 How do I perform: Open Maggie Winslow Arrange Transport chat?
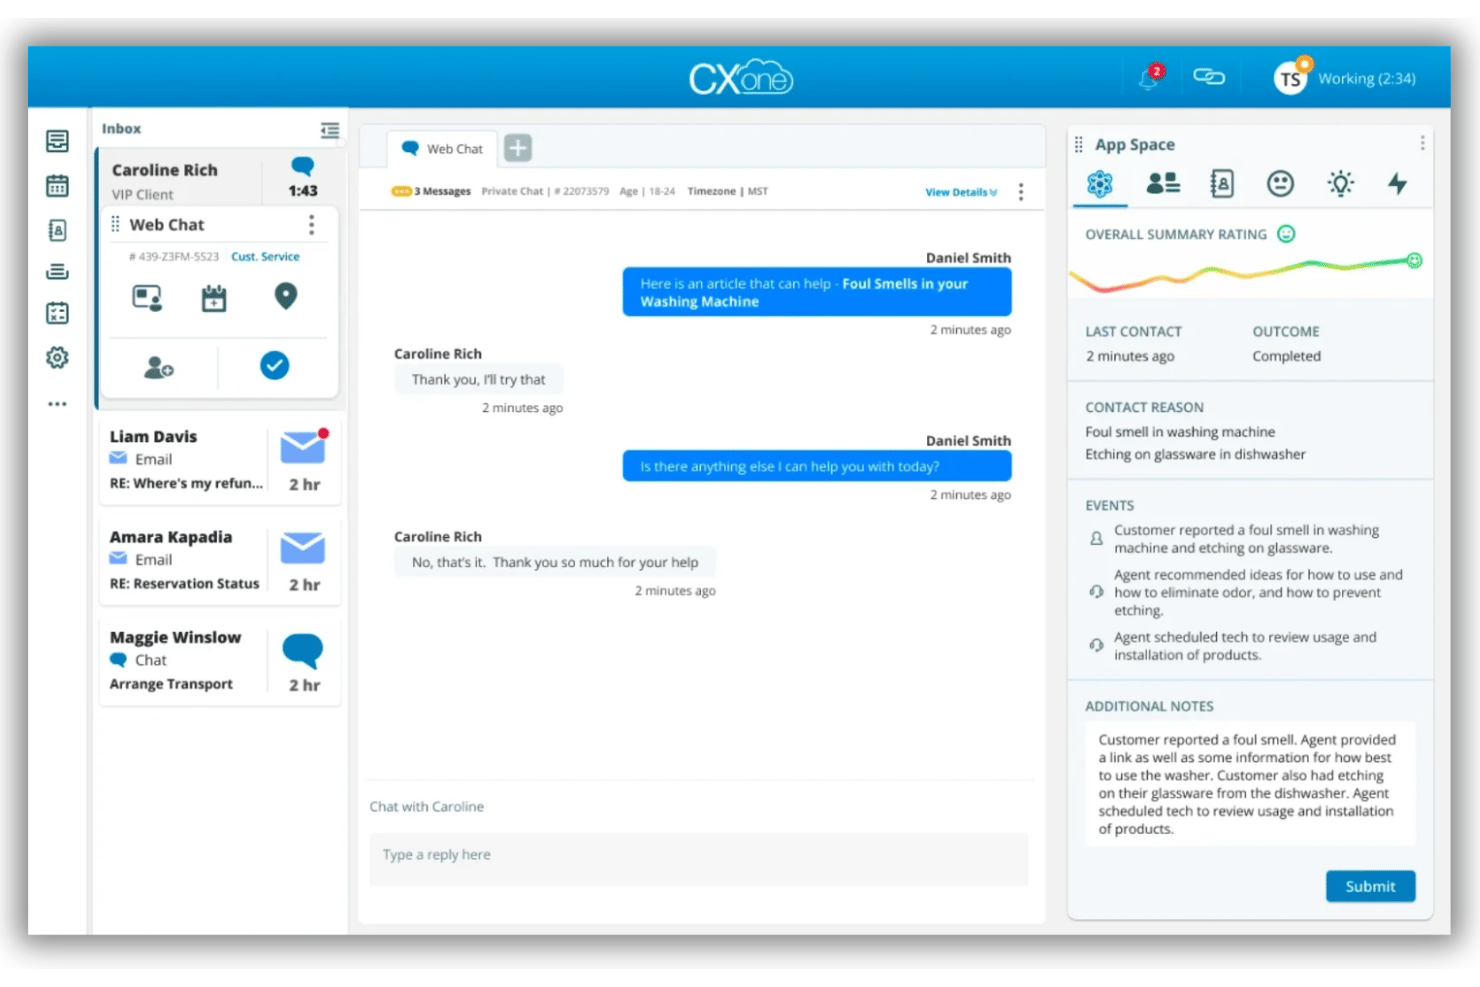[220, 660]
